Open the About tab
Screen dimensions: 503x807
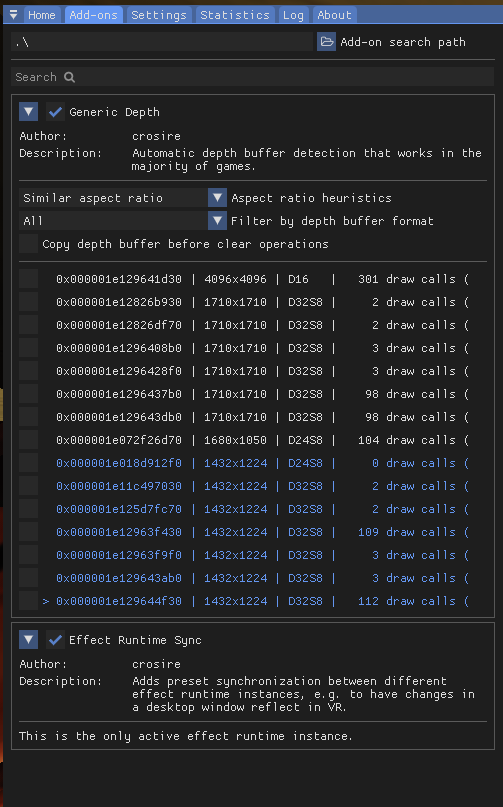coord(334,15)
